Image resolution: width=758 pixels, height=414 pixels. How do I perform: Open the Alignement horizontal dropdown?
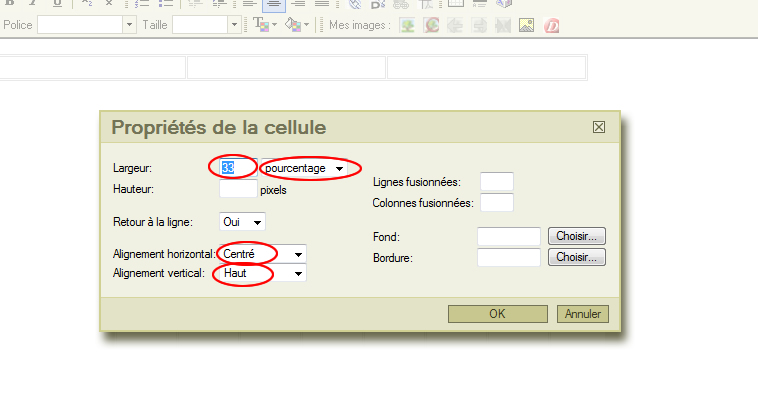point(262,254)
